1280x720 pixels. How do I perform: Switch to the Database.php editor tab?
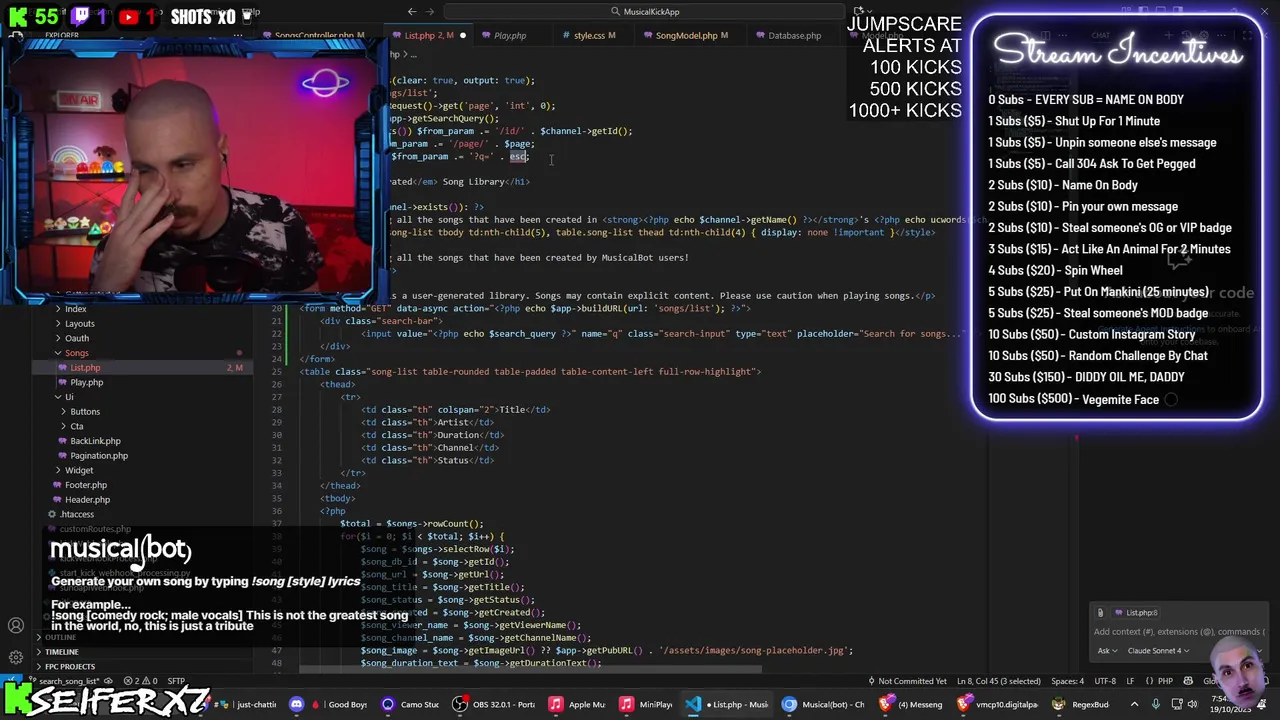794,35
